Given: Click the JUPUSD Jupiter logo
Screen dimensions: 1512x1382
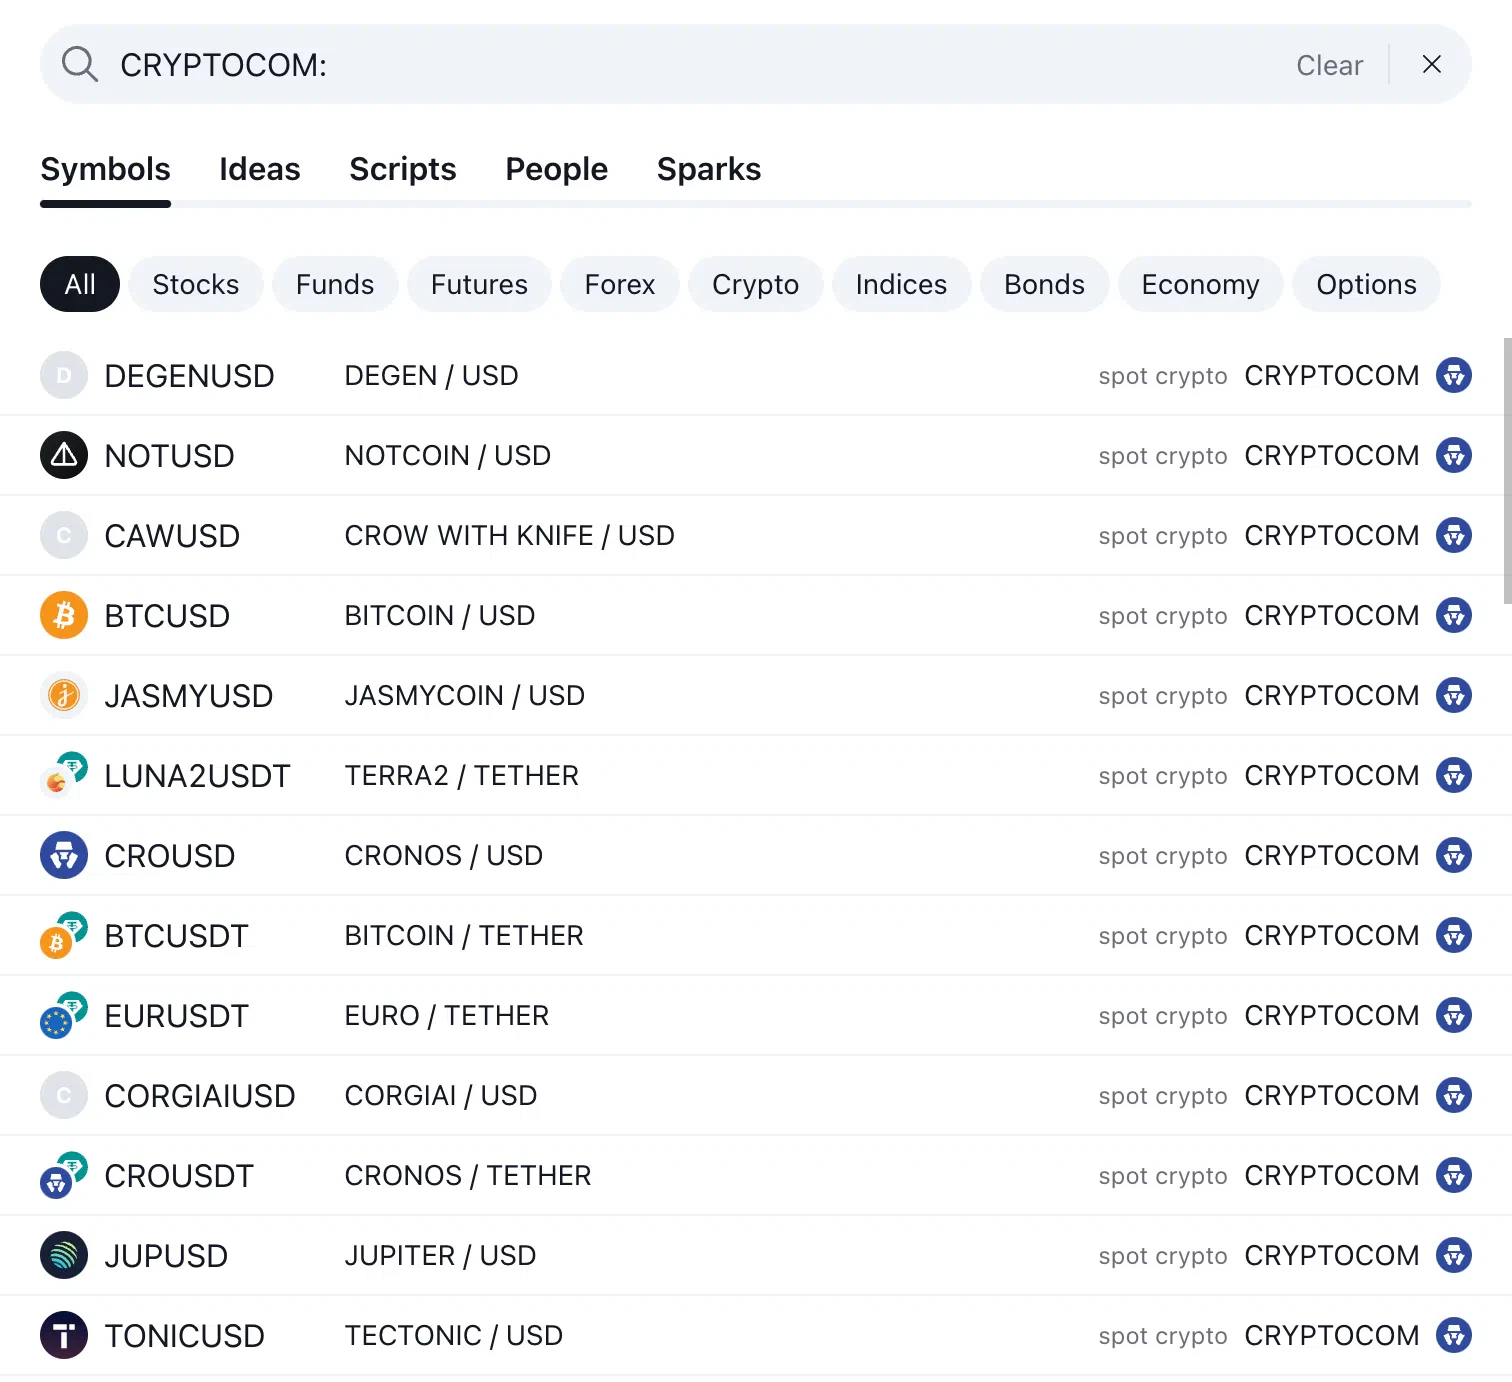Looking at the screenshot, I should coord(64,1255).
